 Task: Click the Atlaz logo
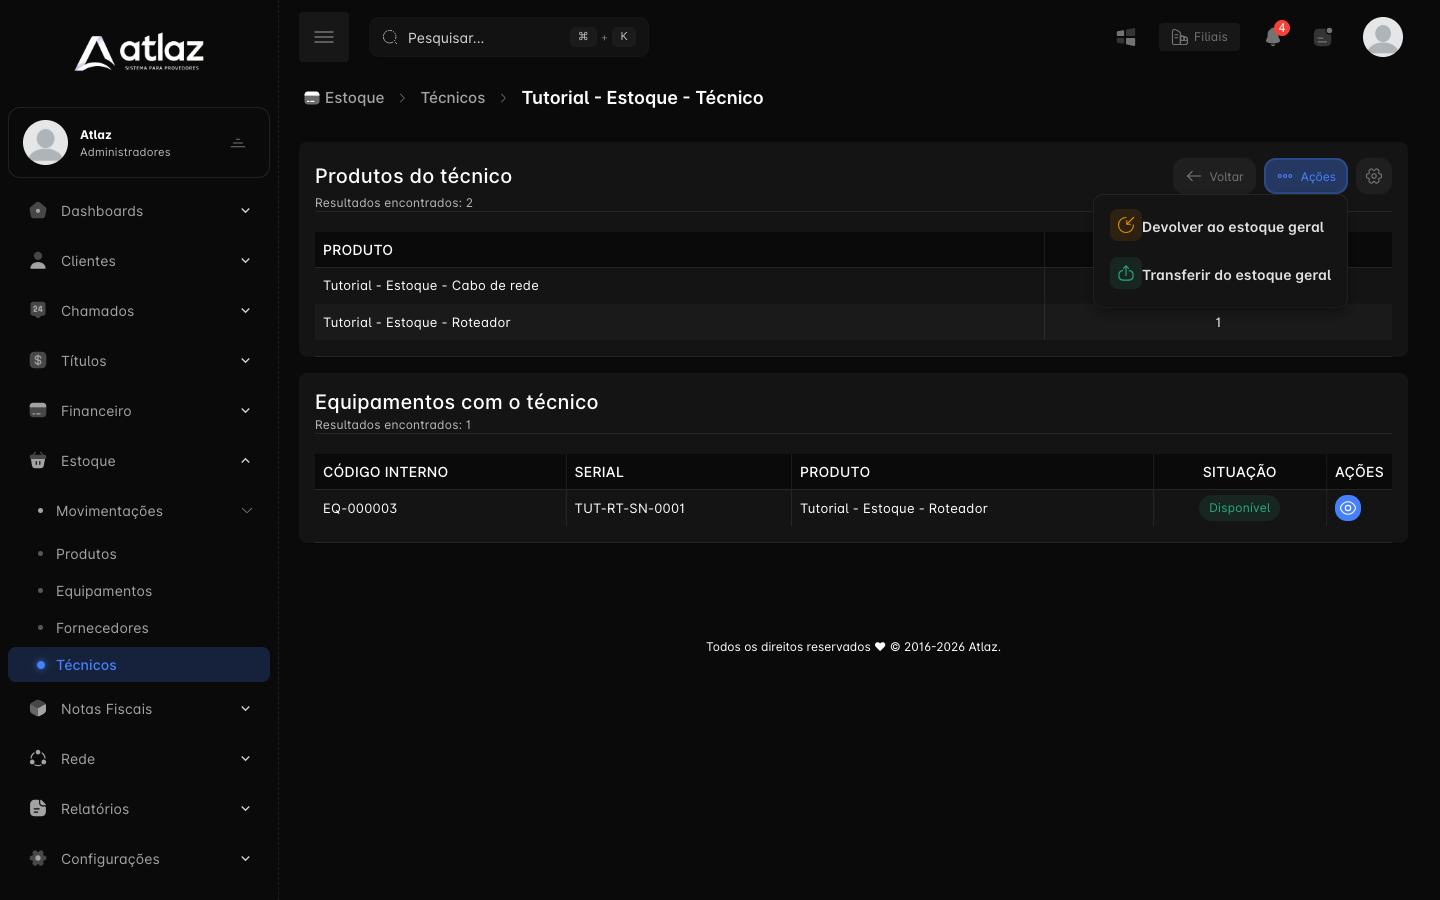(139, 53)
